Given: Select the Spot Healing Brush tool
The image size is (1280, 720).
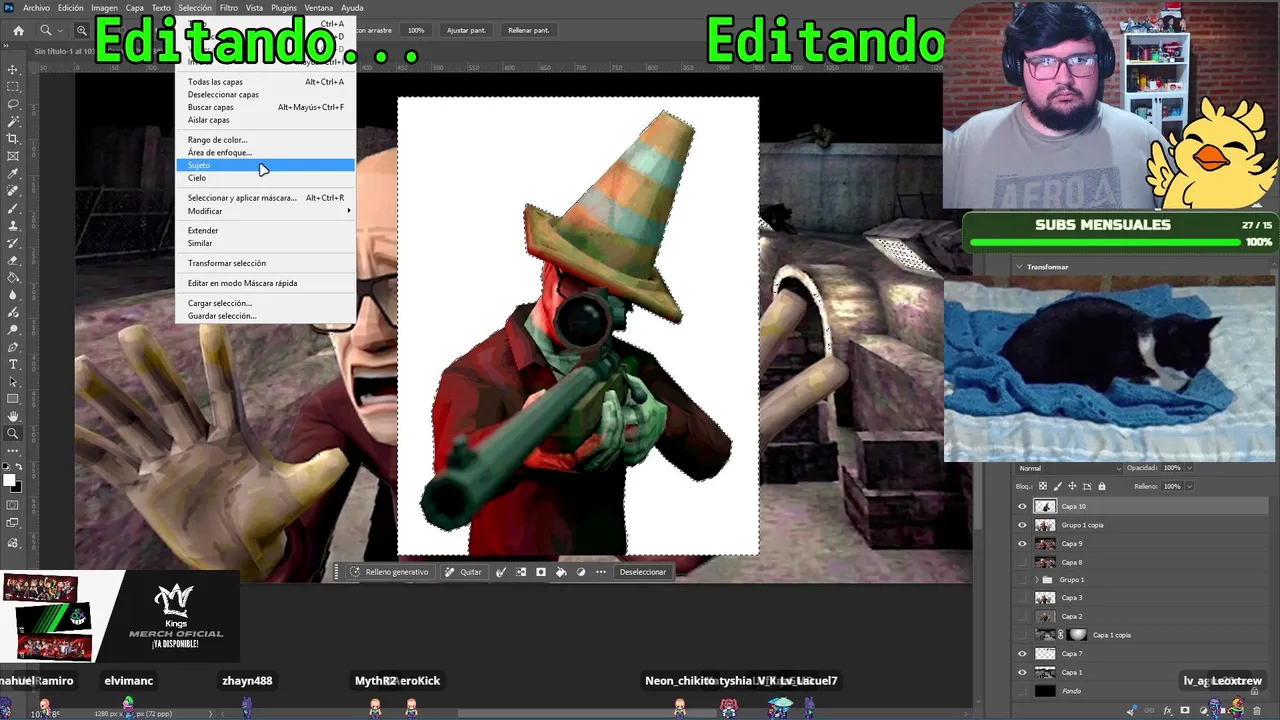Looking at the screenshot, I should coord(13,191).
